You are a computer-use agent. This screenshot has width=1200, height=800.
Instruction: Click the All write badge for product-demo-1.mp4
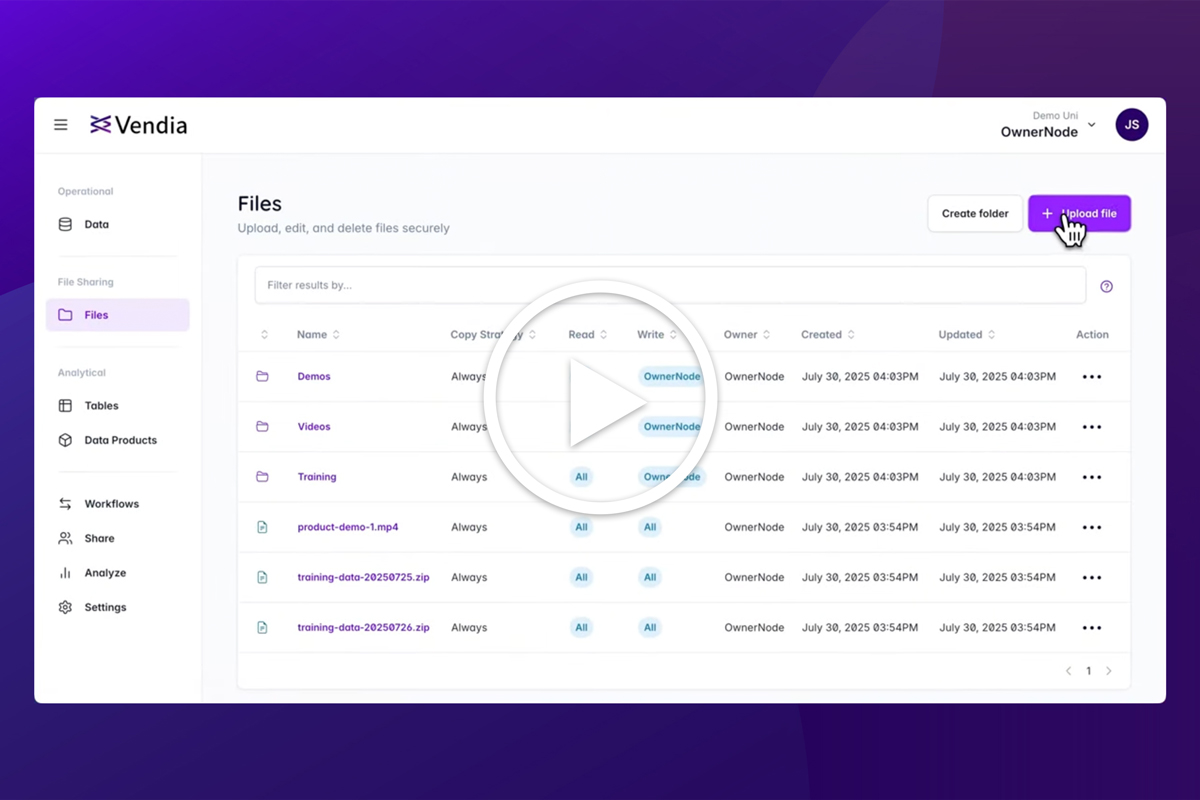650,527
